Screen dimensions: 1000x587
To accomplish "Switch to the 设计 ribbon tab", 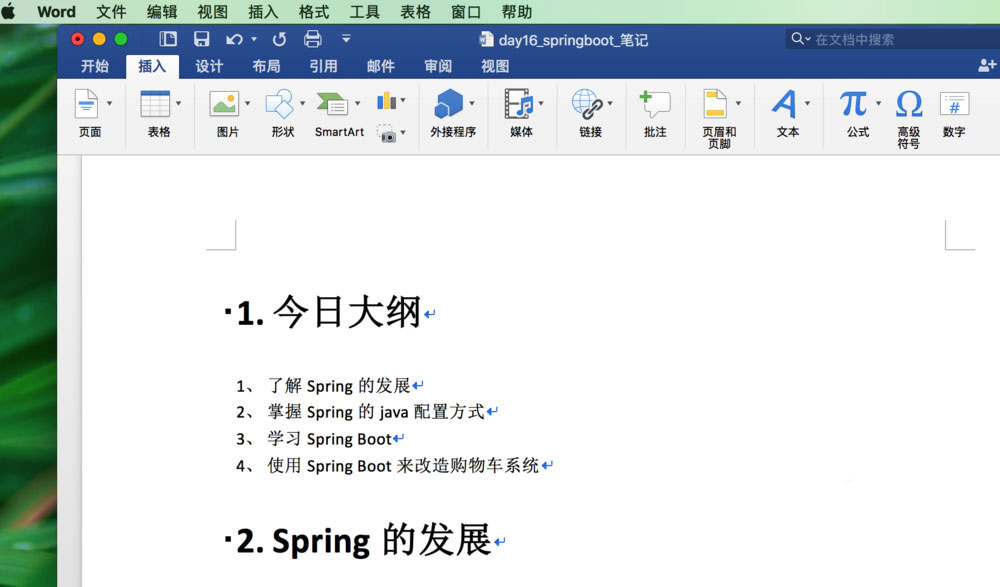I will coord(209,66).
